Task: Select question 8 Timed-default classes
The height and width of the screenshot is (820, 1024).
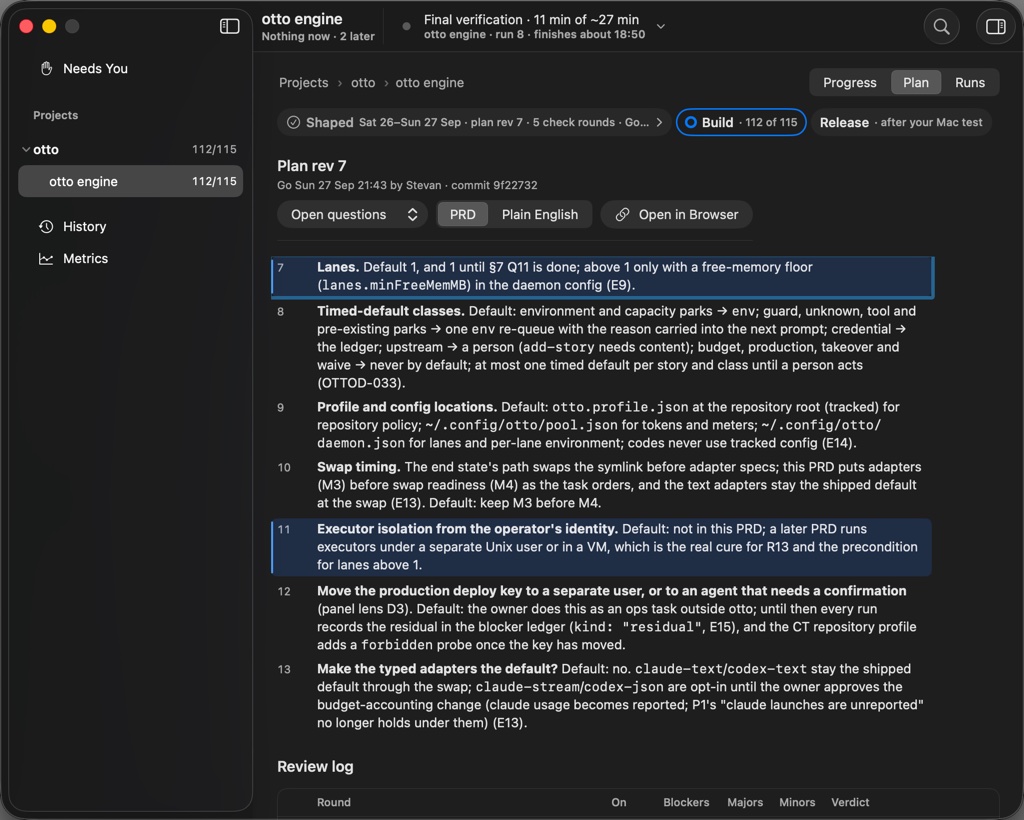Action: coord(602,347)
